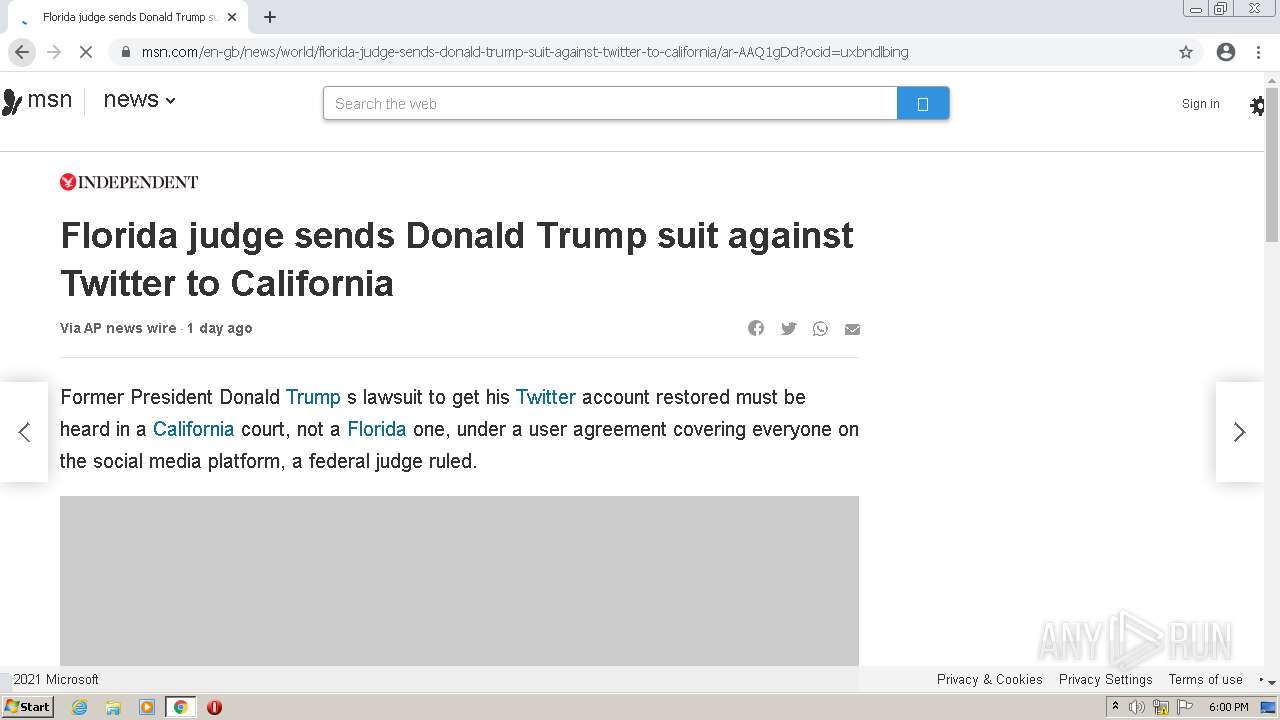
Task: Launch Internet Explorer from the taskbar
Action: pos(79,707)
